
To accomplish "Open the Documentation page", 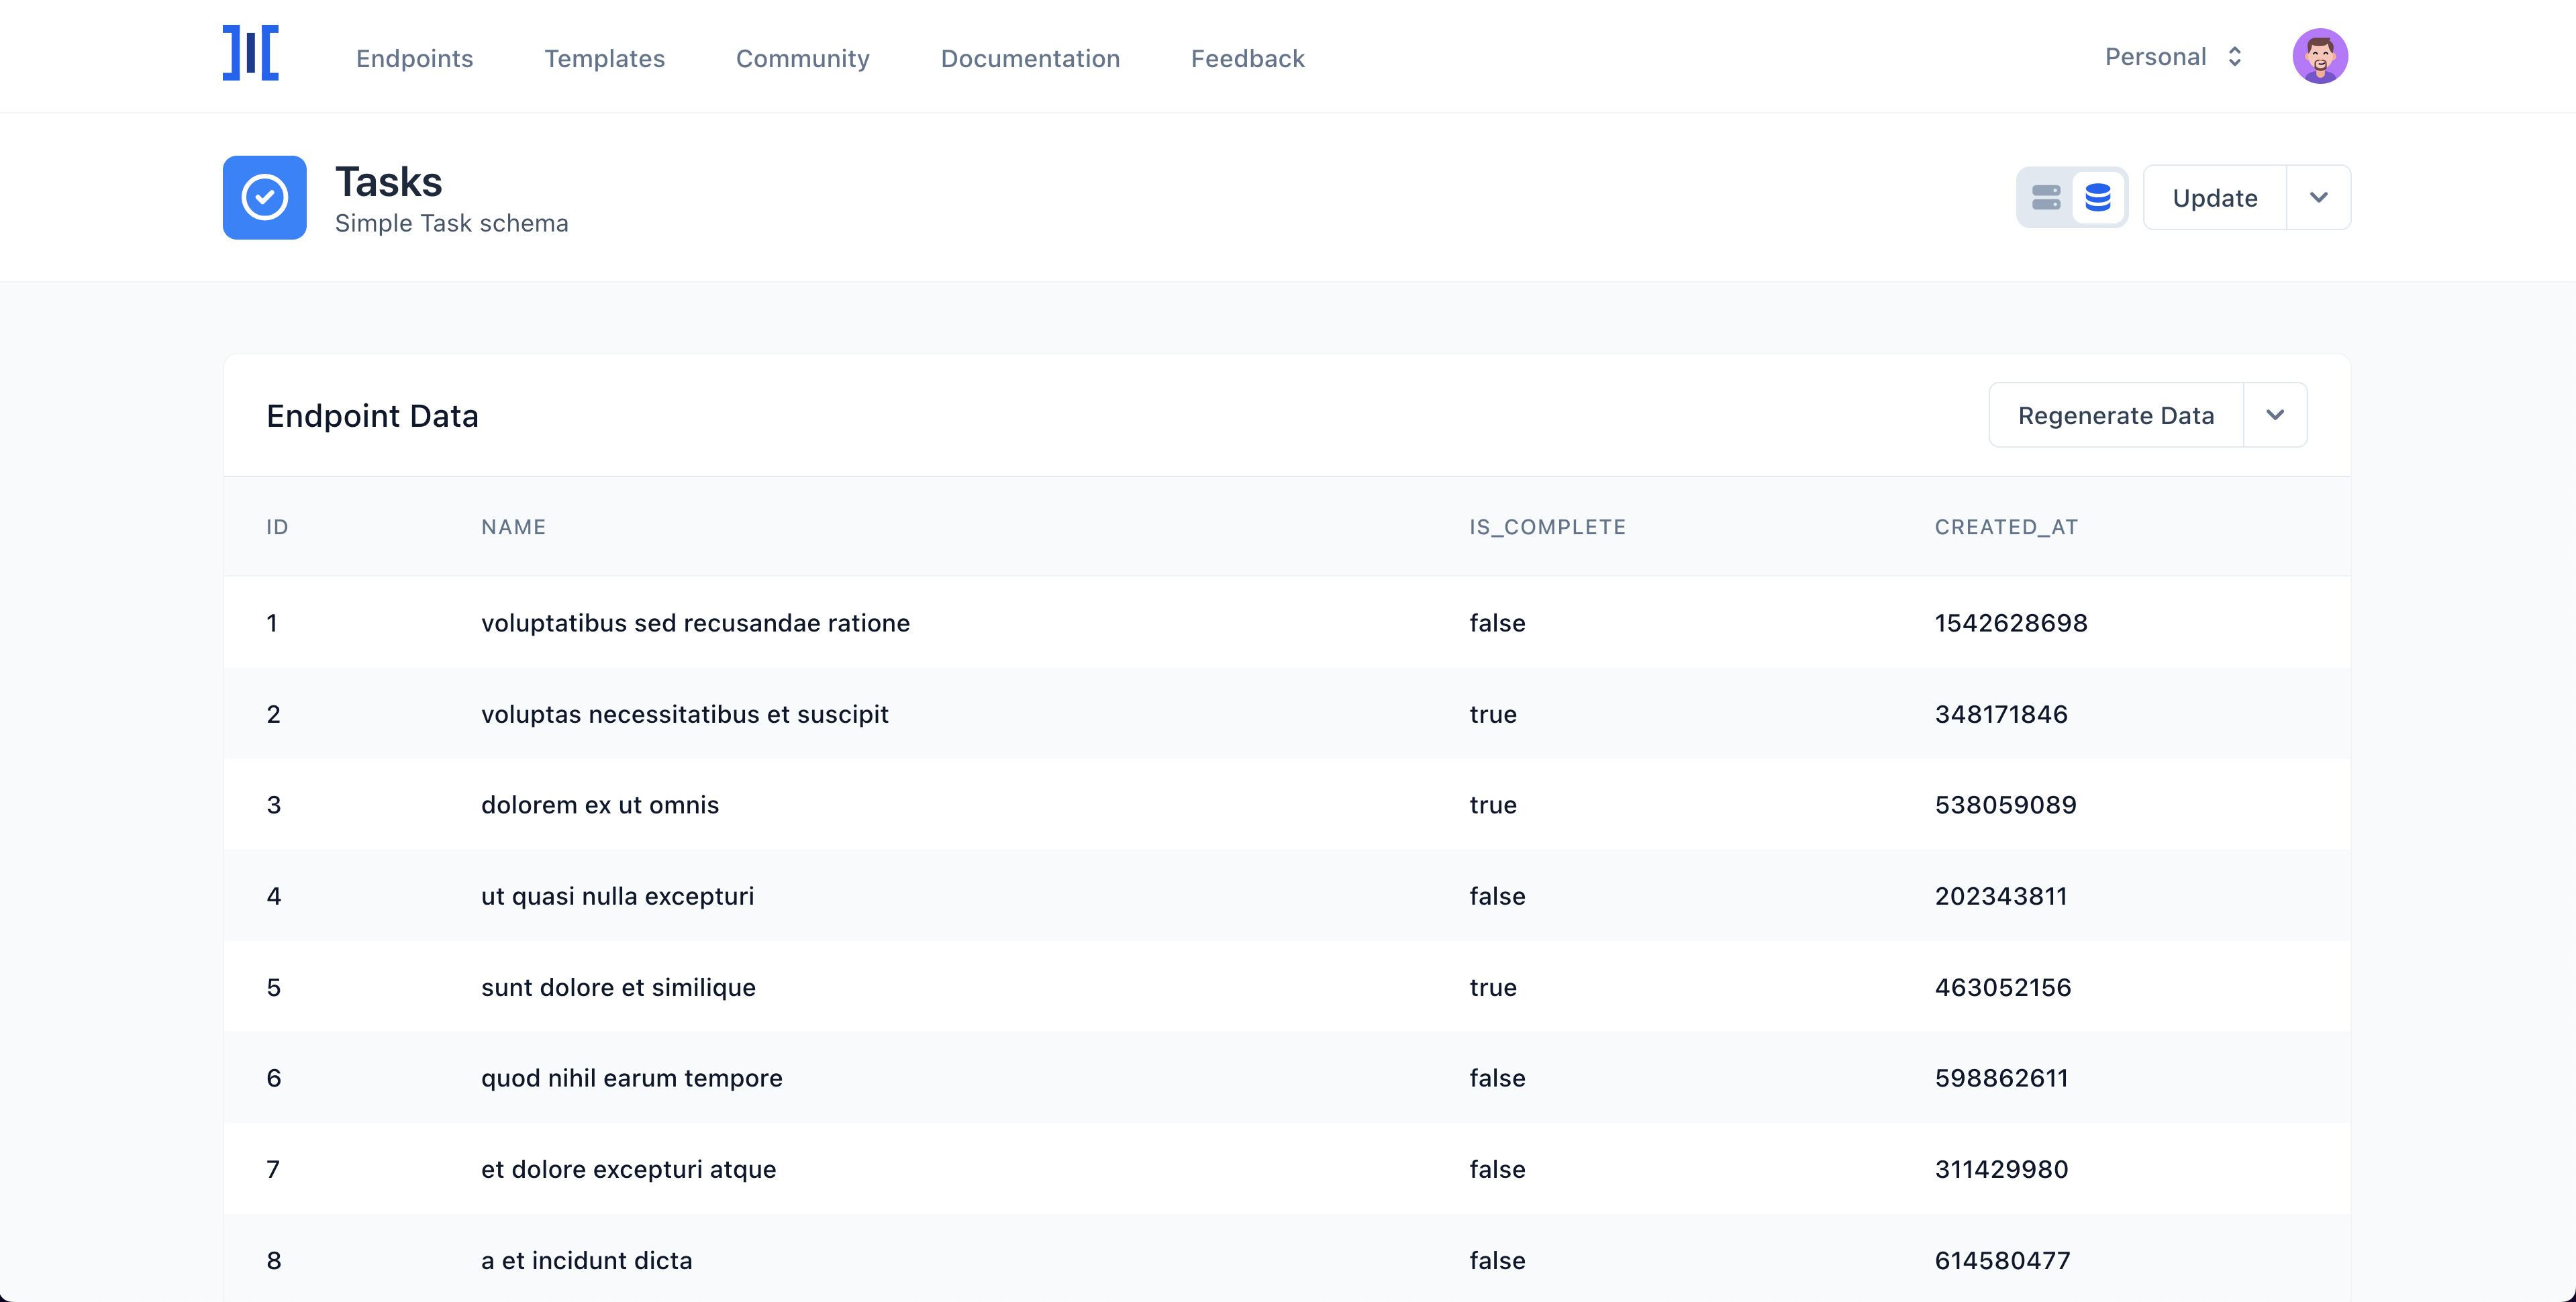I will (1030, 58).
